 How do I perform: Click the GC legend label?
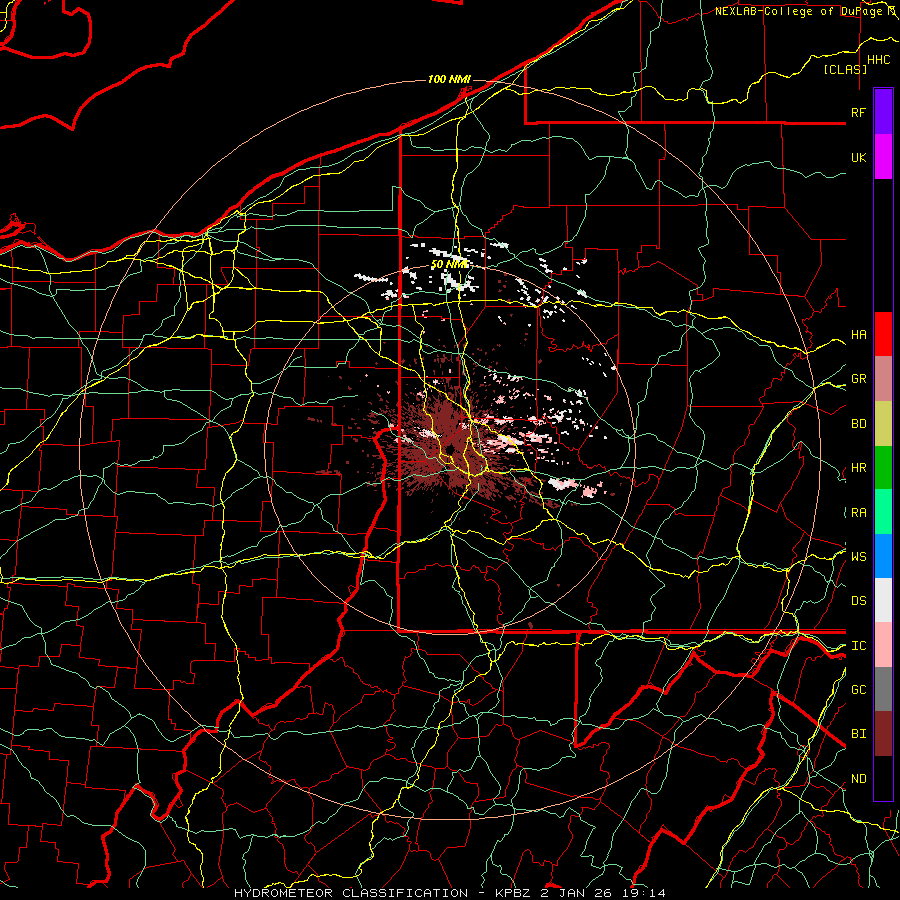tap(858, 690)
